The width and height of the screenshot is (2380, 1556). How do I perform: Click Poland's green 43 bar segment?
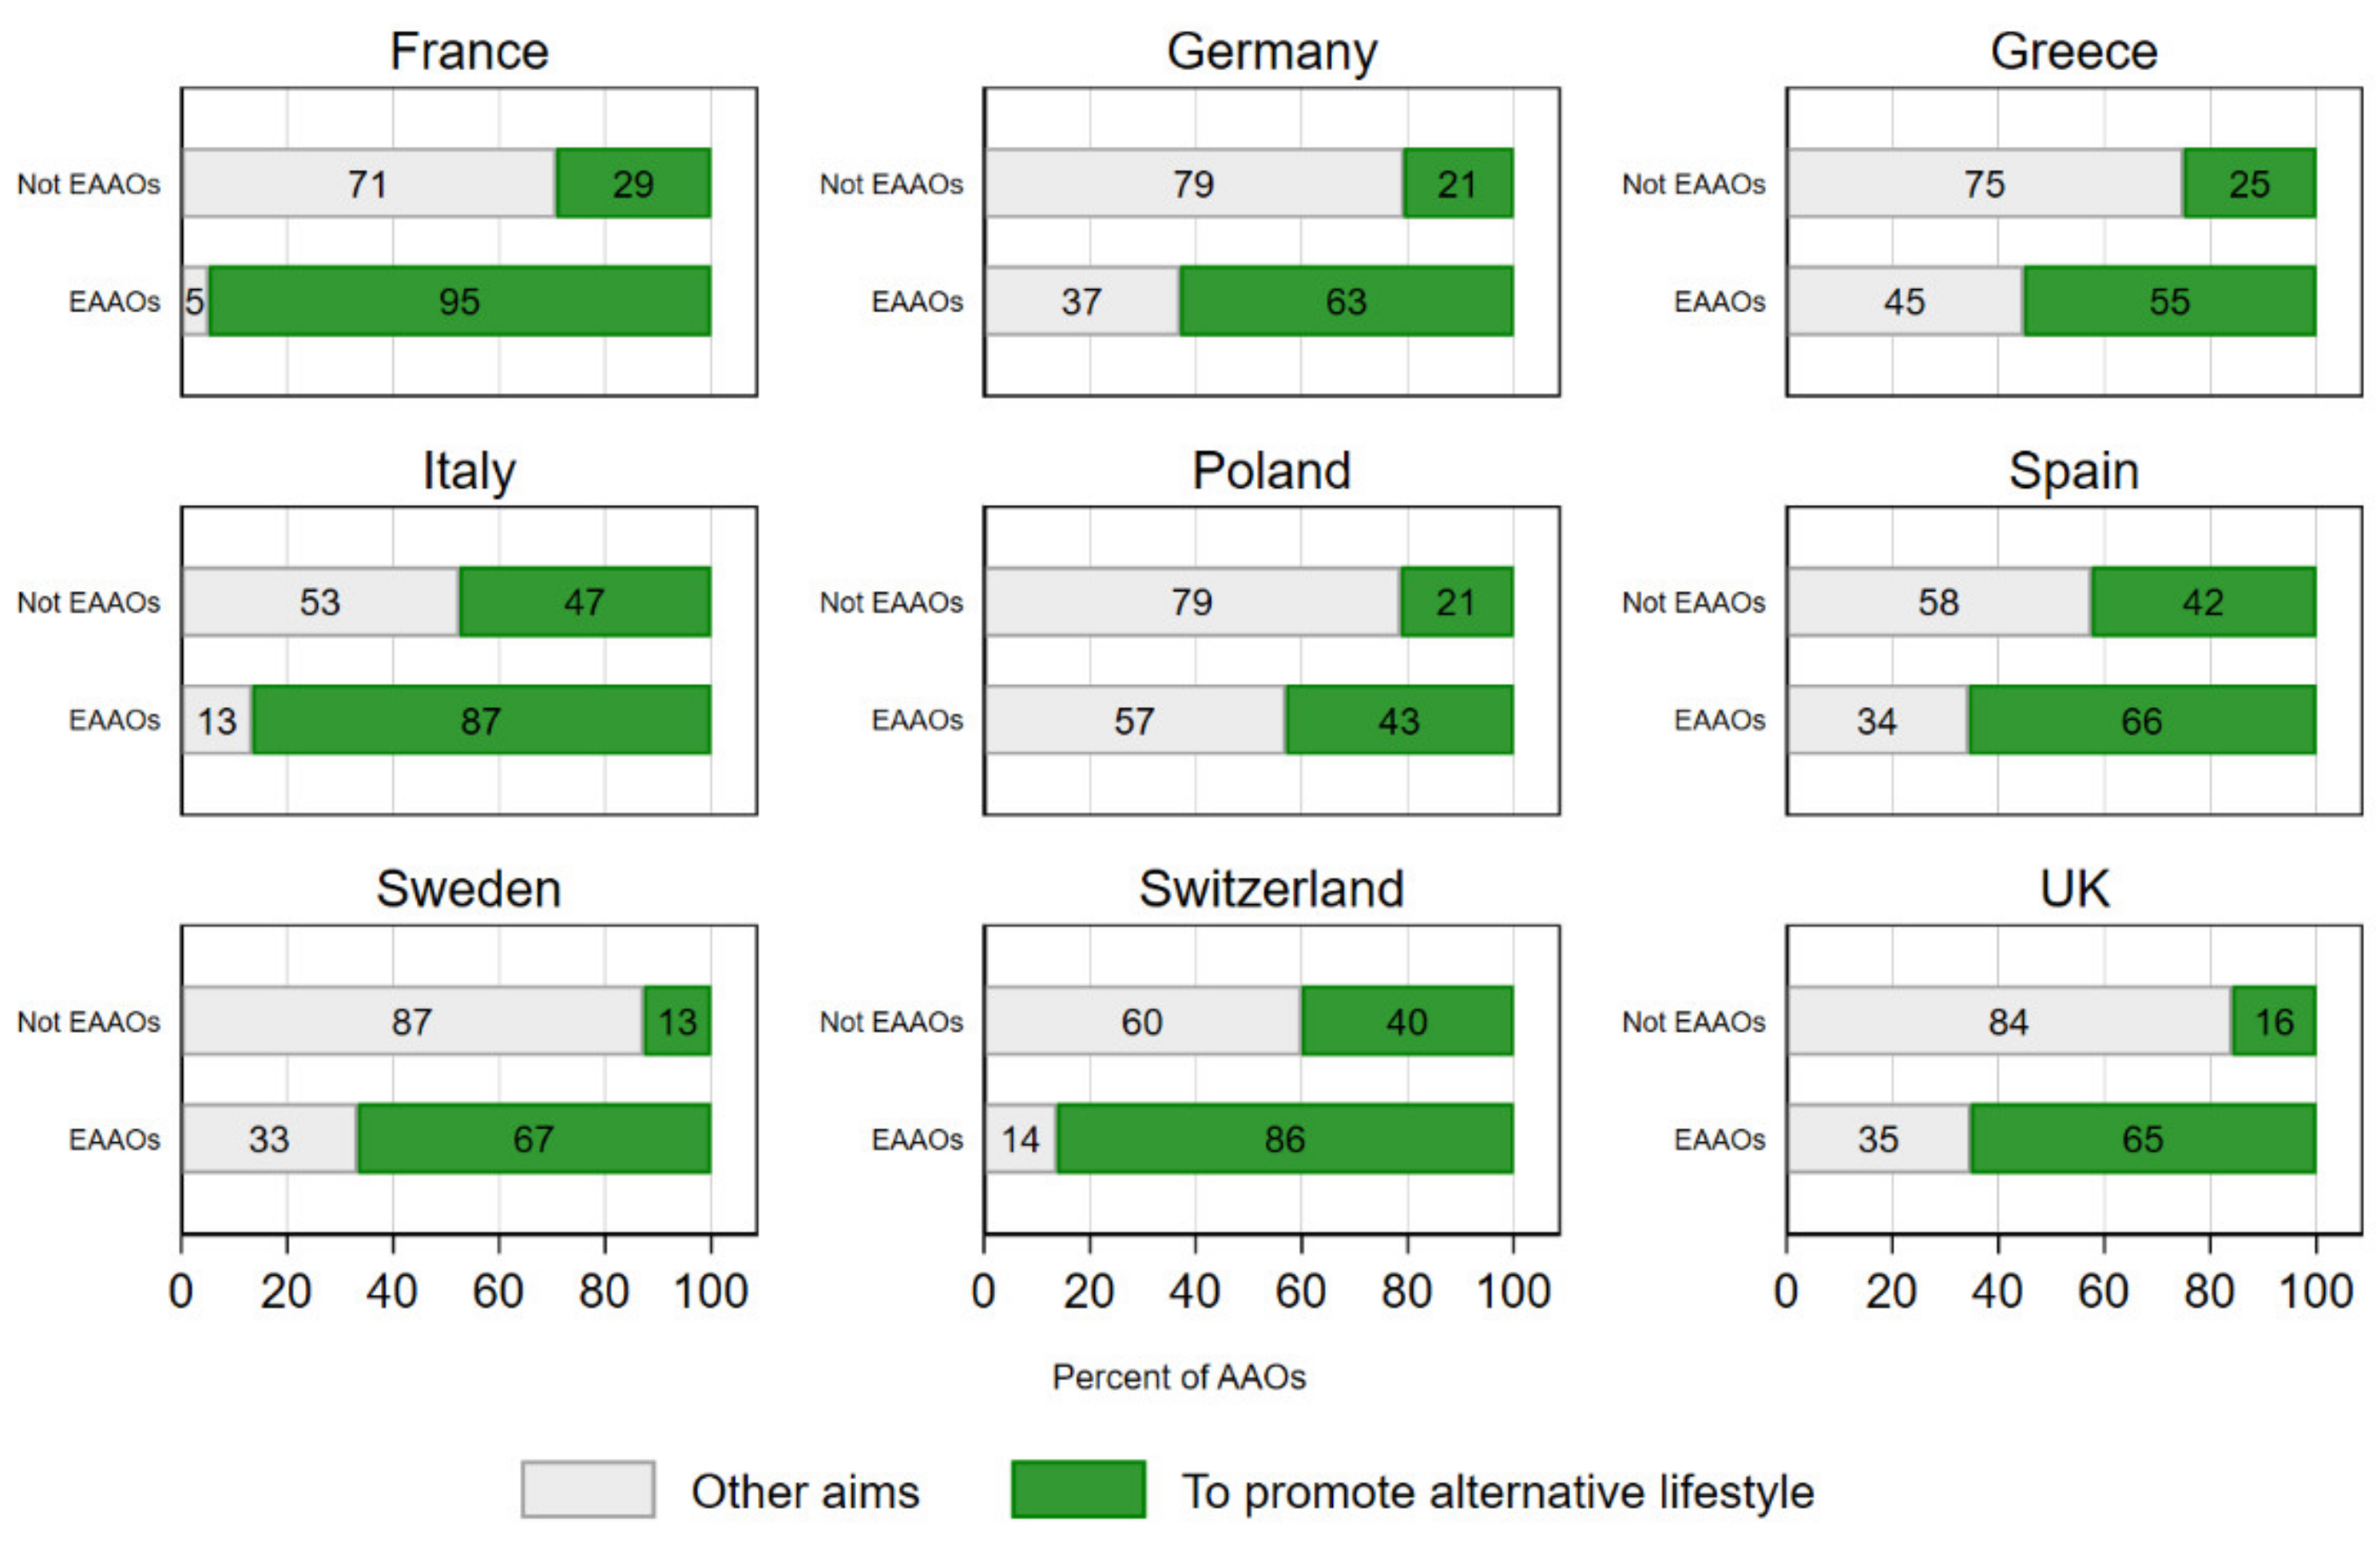click(x=1398, y=720)
